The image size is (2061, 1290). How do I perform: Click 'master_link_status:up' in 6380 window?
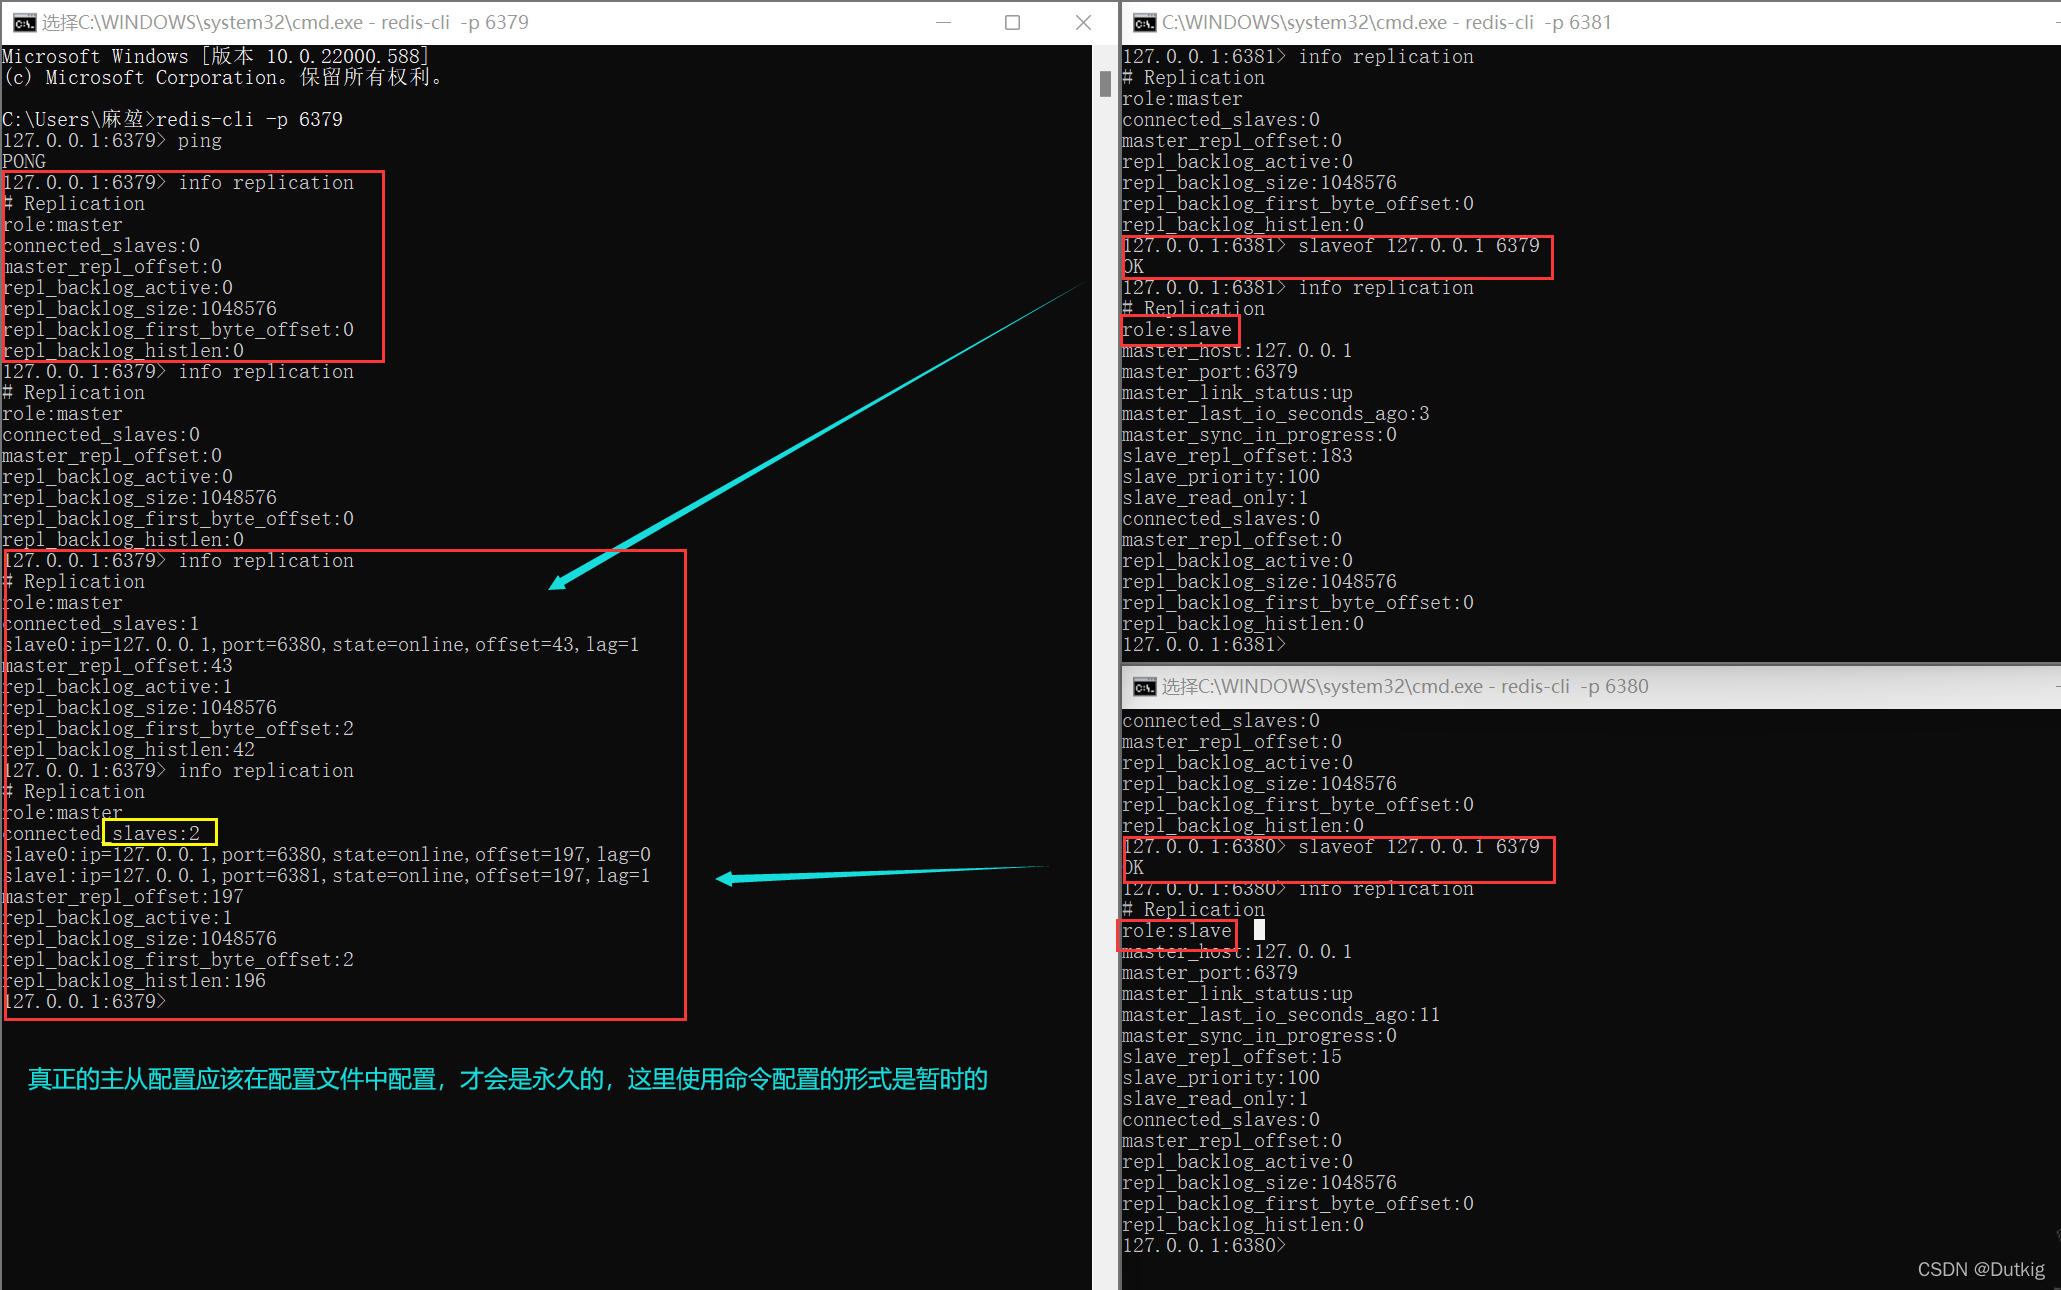tap(1237, 994)
